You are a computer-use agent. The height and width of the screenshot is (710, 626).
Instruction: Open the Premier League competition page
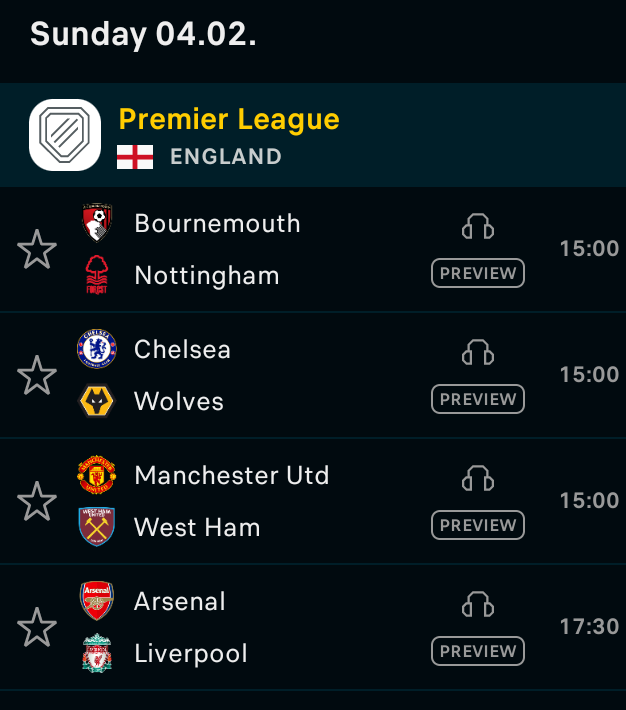229,120
